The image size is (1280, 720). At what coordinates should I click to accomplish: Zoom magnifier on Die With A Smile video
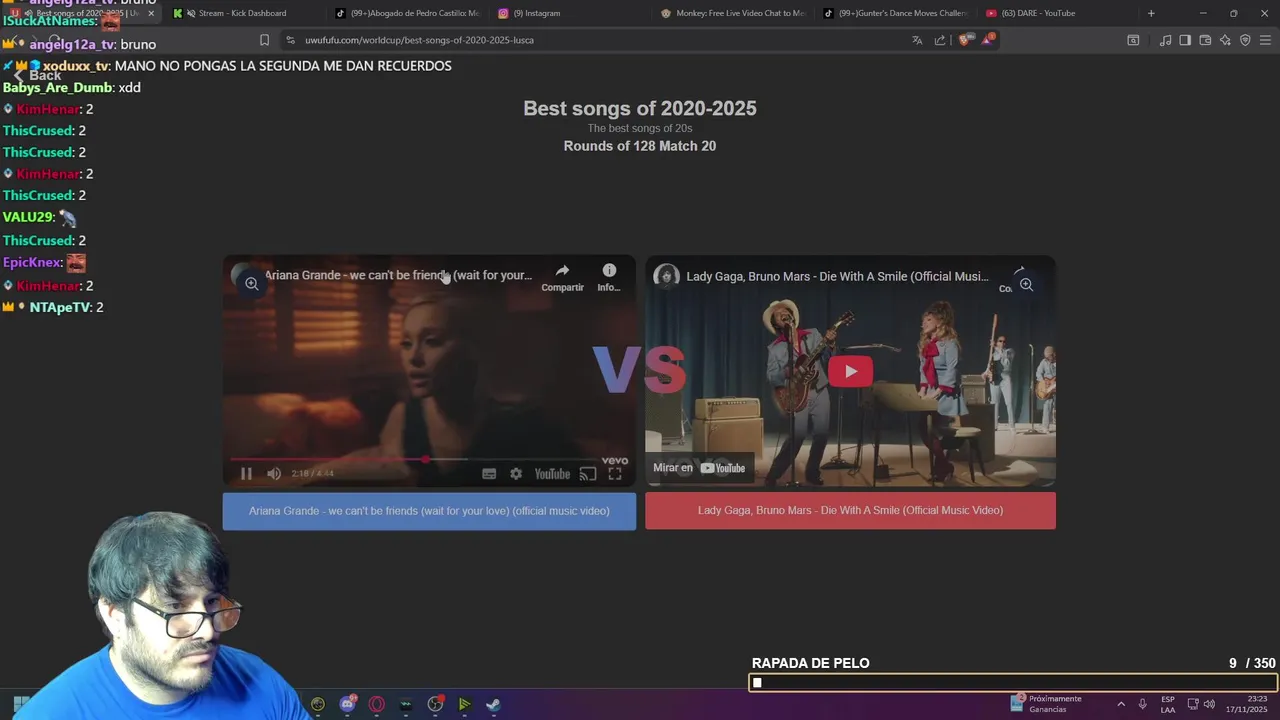(x=1026, y=285)
